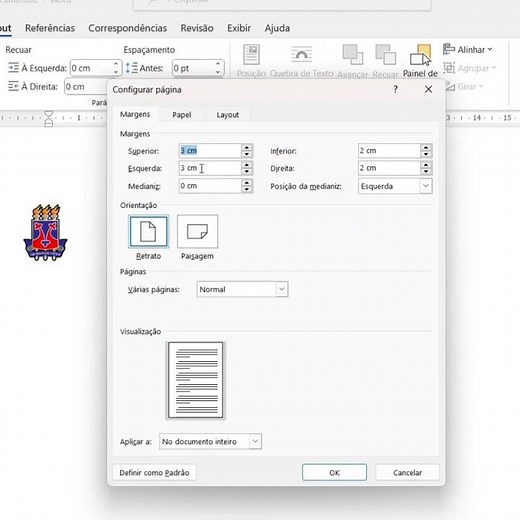This screenshot has height=520, width=520.
Task: Open the Alinhar align menu
Action: tap(468, 50)
